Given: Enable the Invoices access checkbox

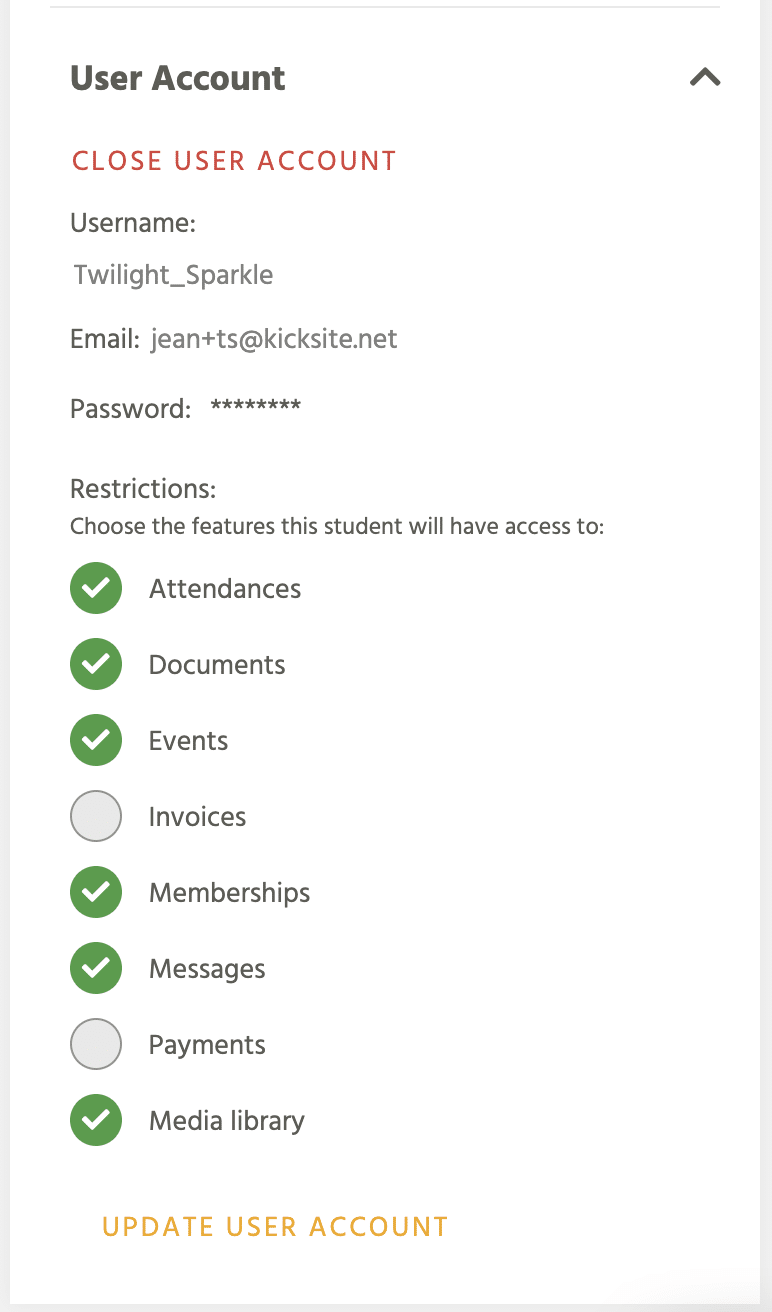Looking at the screenshot, I should pos(96,816).
